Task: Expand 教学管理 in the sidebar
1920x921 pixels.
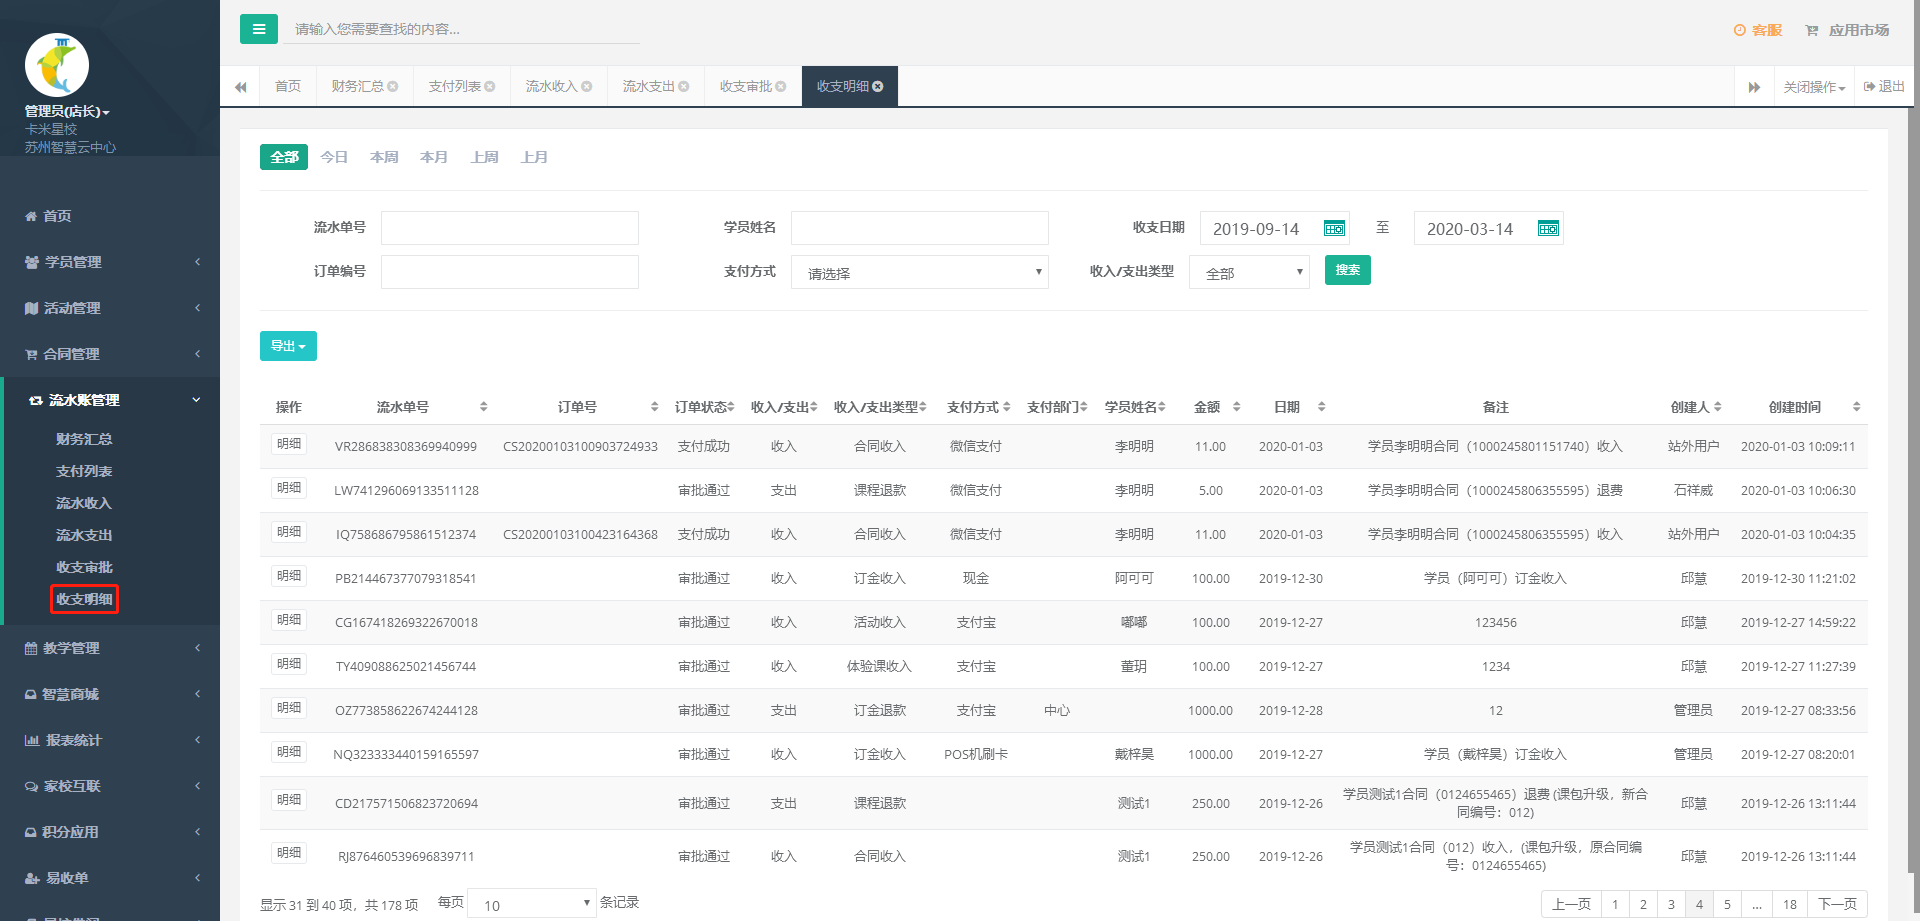Action: (110, 648)
